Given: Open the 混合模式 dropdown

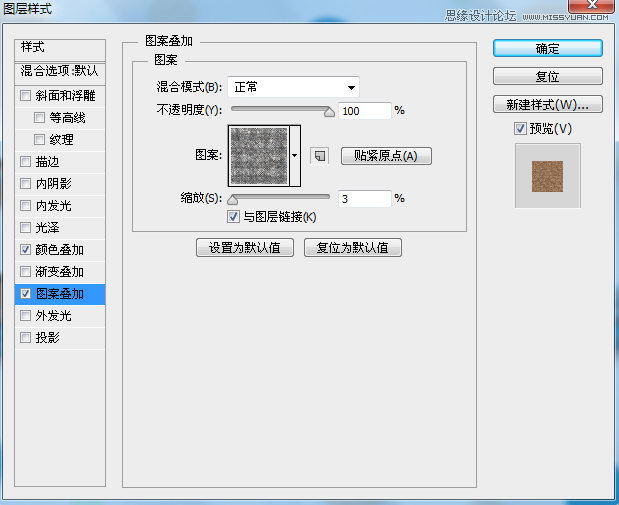Looking at the screenshot, I should [x=293, y=87].
